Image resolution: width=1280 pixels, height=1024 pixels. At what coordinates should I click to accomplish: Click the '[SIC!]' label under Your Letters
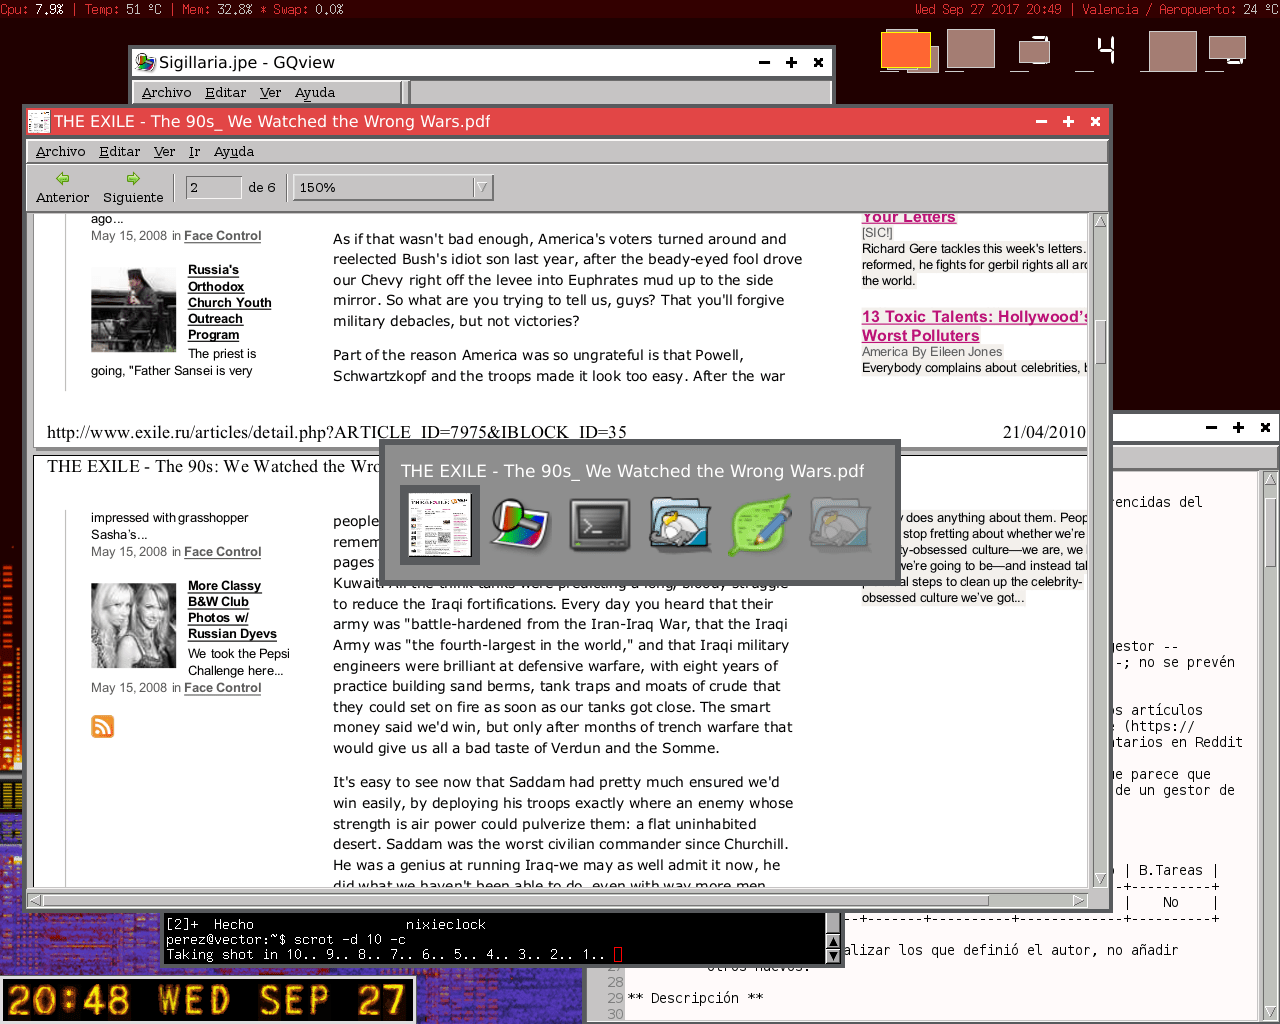click(877, 233)
